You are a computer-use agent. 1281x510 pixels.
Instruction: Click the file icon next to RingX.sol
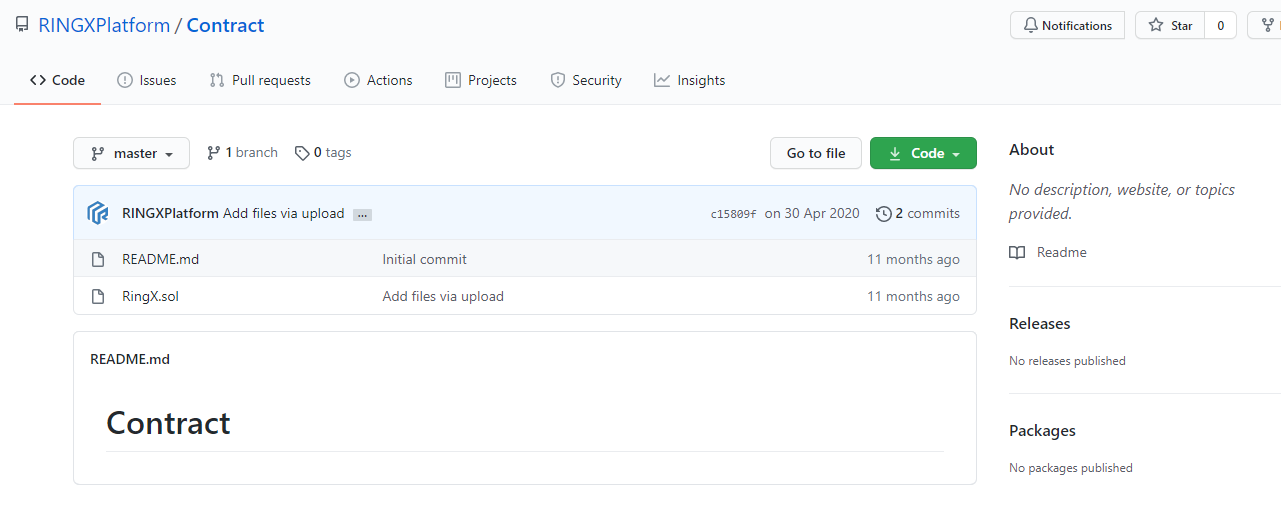(98, 296)
